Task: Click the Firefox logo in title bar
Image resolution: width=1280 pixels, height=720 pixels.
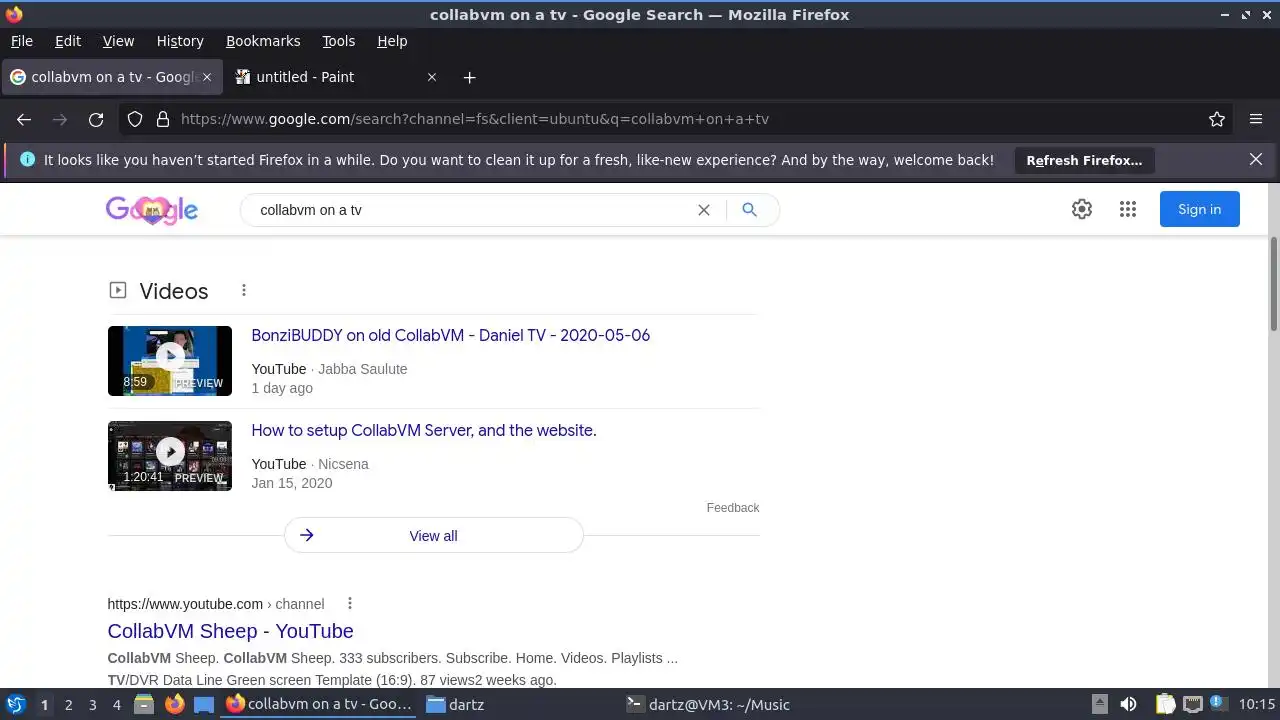Action: tap(13, 14)
